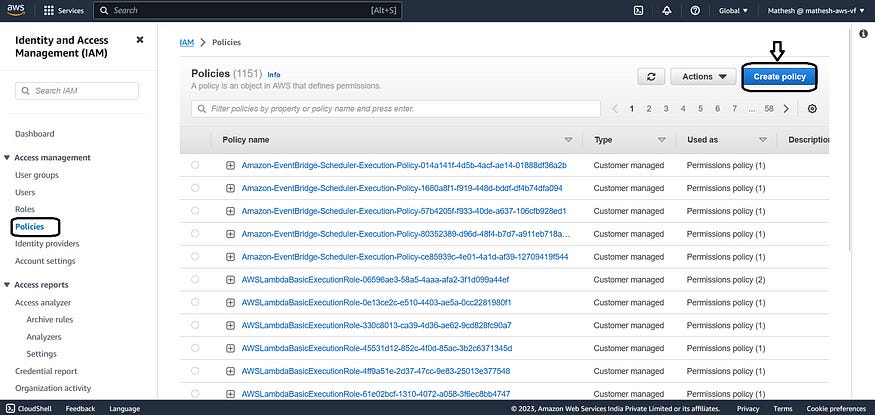Open the help question mark menu
Viewport: 875px width, 415px height.
pos(695,11)
